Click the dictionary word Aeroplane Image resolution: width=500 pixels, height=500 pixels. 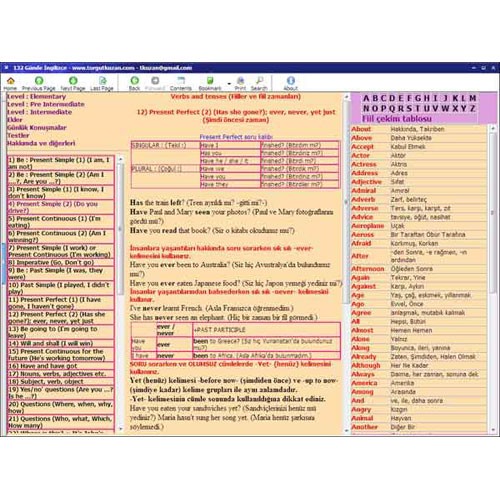(x=368, y=226)
